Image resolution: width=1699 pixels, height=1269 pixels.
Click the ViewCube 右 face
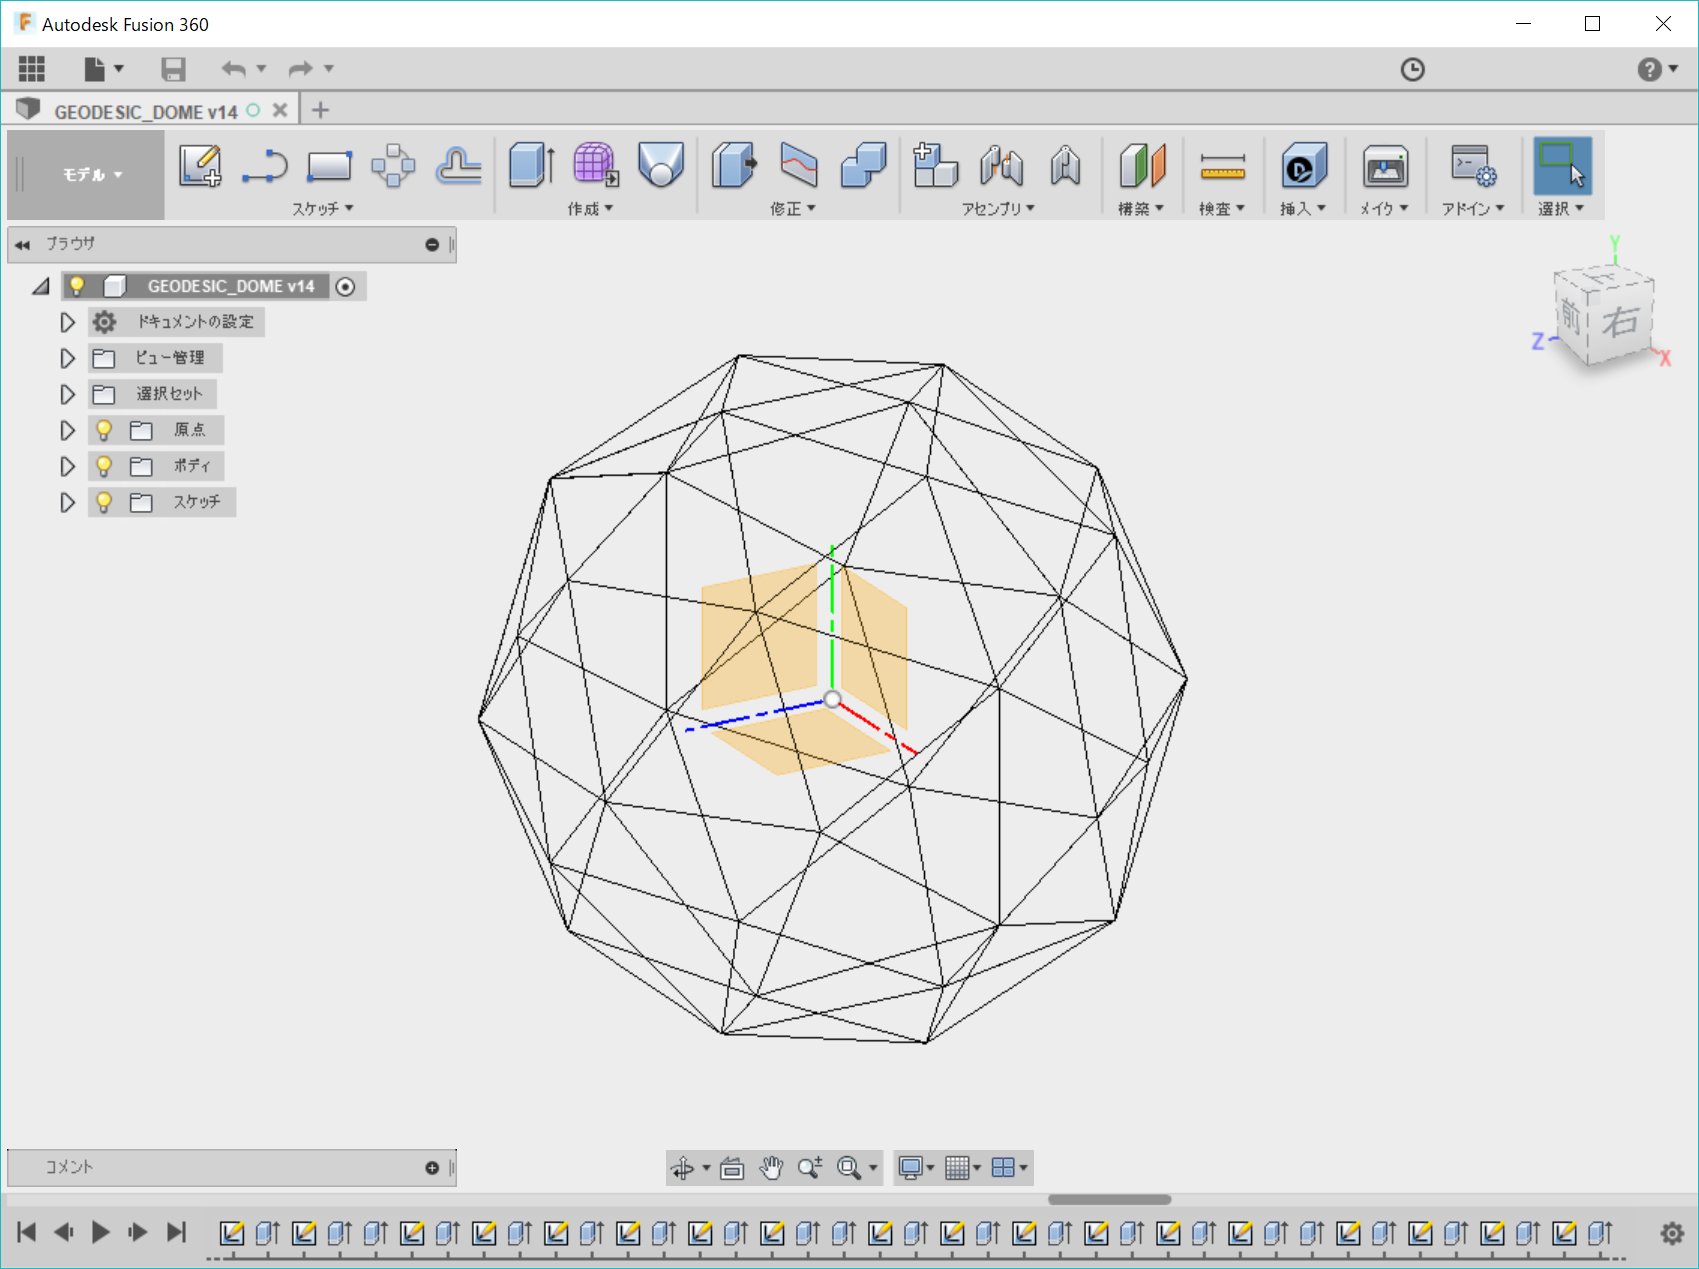1620,322
